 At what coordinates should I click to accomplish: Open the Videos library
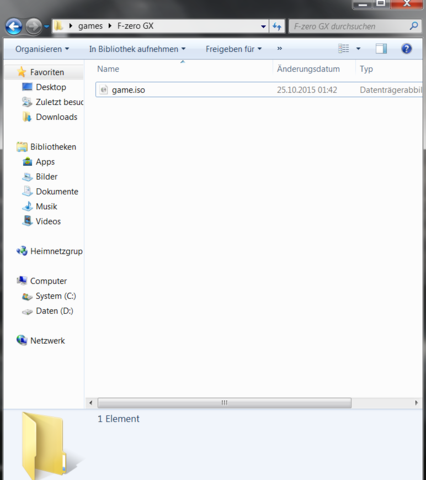click(x=48, y=221)
